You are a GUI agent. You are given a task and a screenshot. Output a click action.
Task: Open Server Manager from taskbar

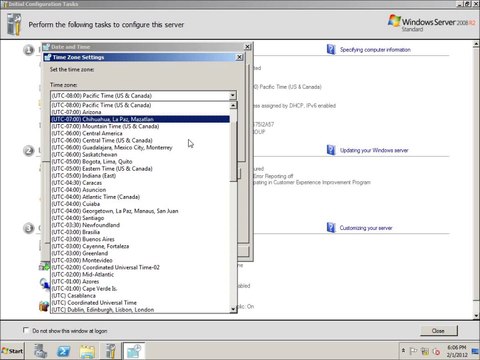(41, 351)
